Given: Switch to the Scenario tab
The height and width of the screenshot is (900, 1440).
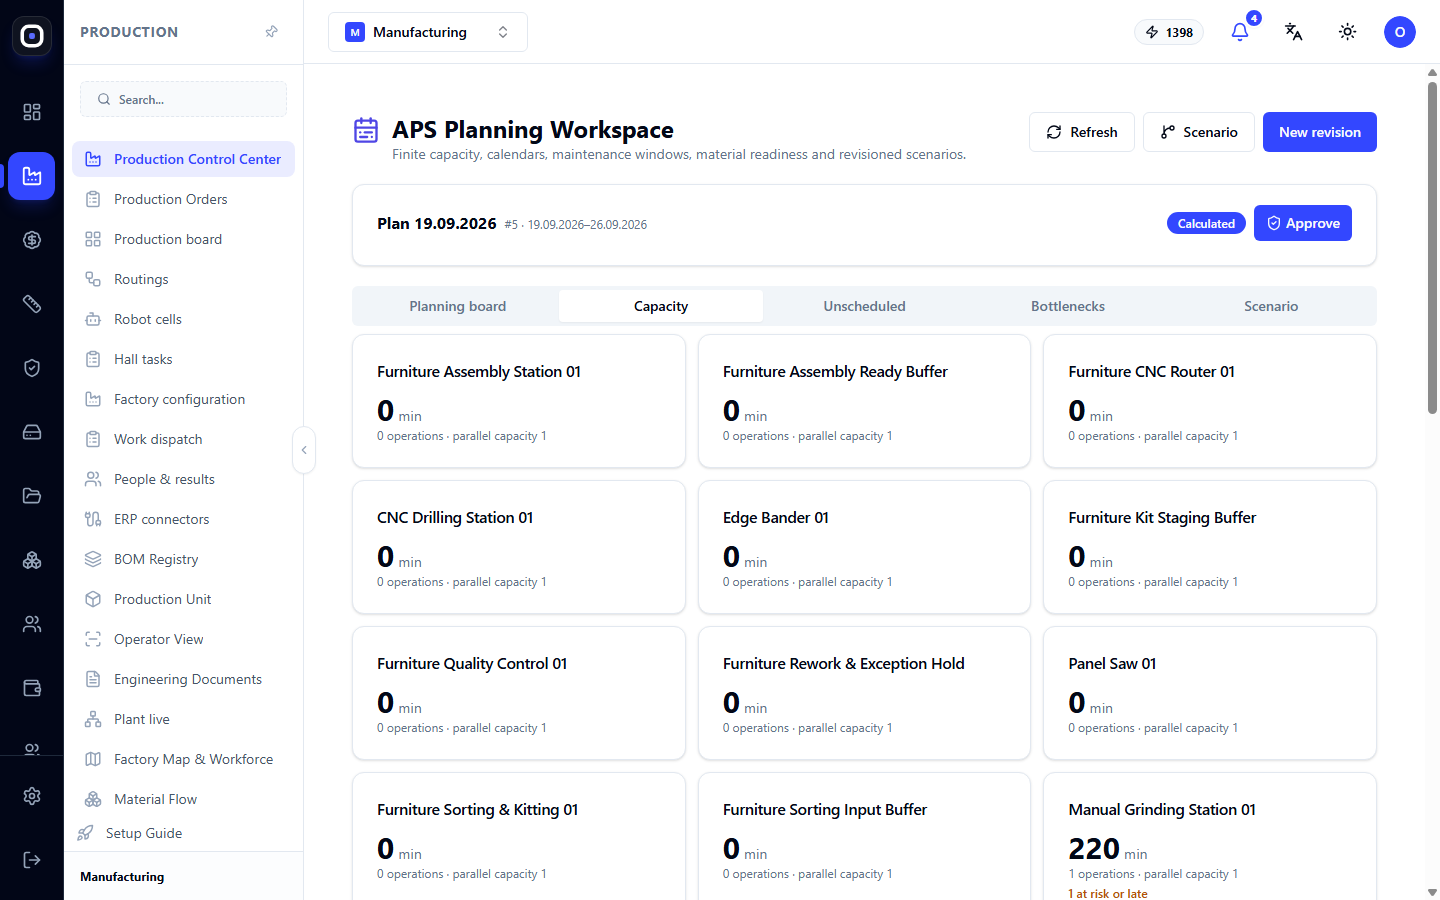Looking at the screenshot, I should pos(1271,306).
